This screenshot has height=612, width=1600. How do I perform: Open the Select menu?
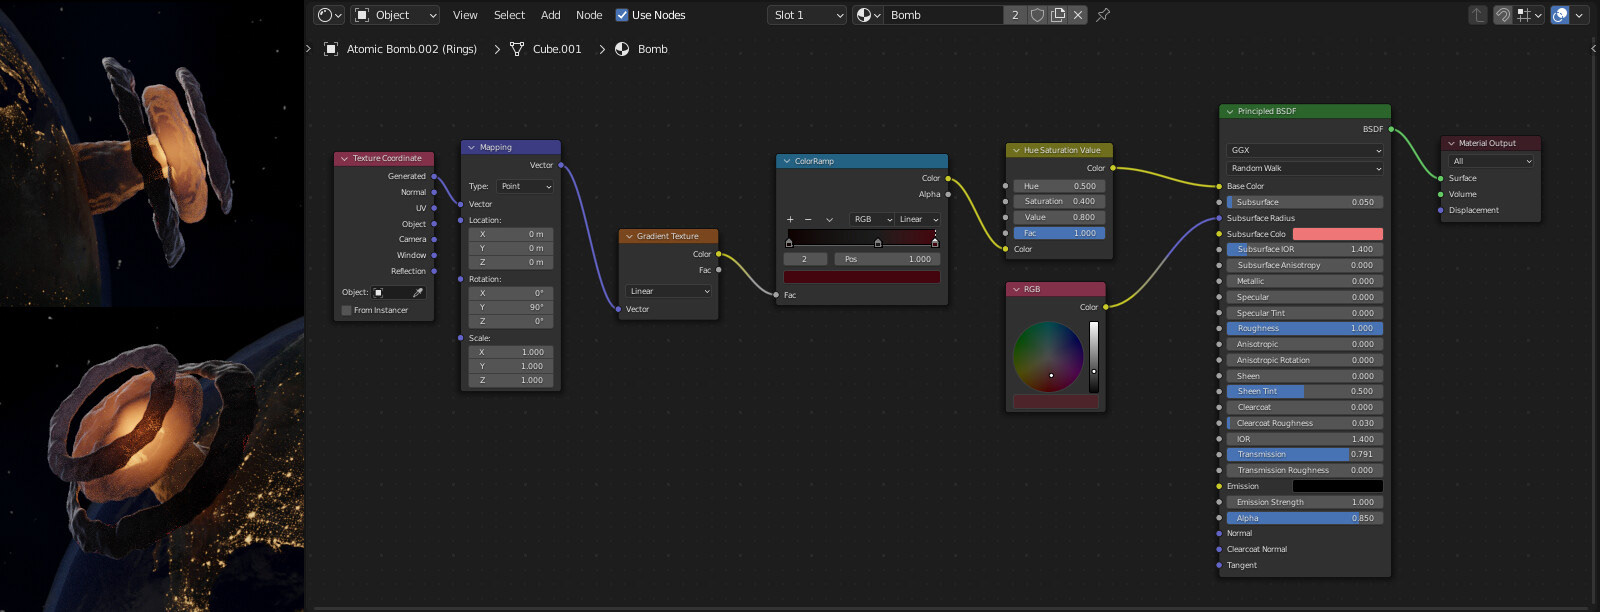click(x=509, y=15)
